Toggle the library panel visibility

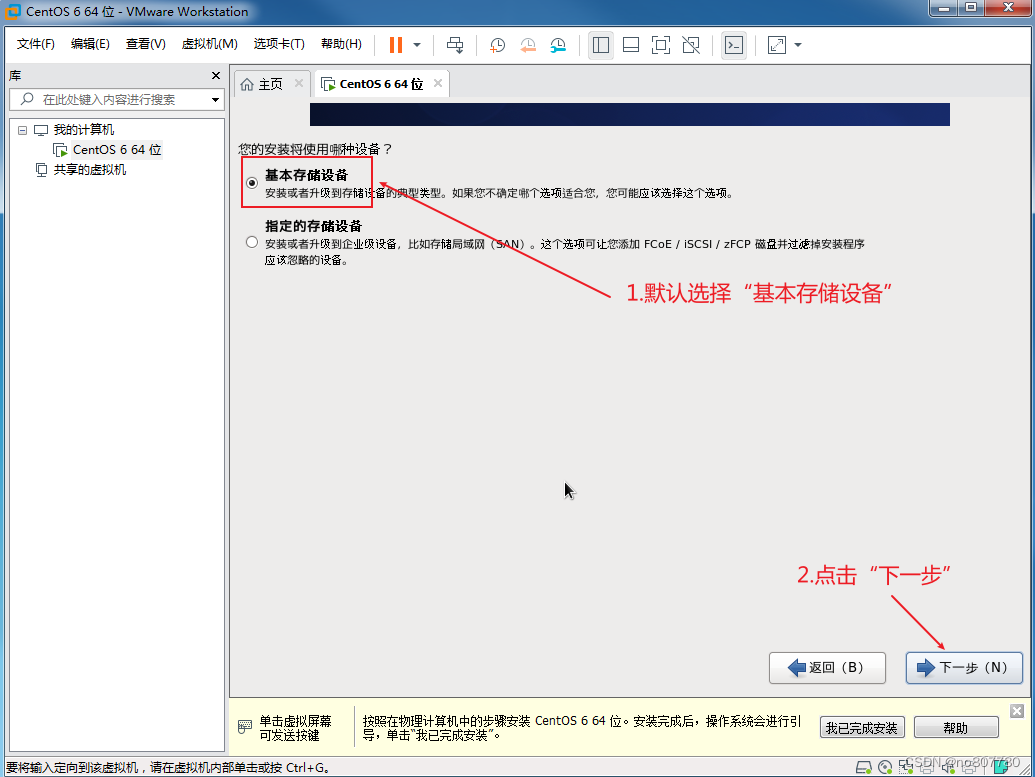coord(601,45)
